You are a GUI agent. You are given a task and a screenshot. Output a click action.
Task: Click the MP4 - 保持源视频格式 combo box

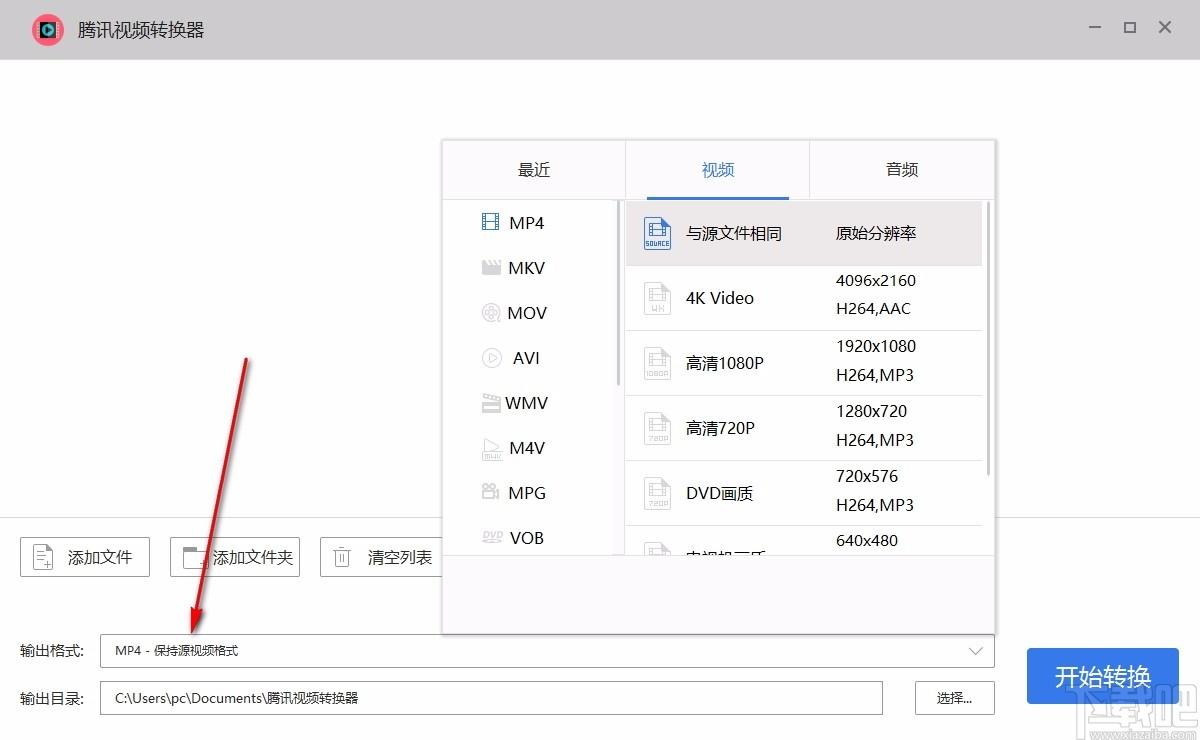pyautogui.click(x=547, y=651)
